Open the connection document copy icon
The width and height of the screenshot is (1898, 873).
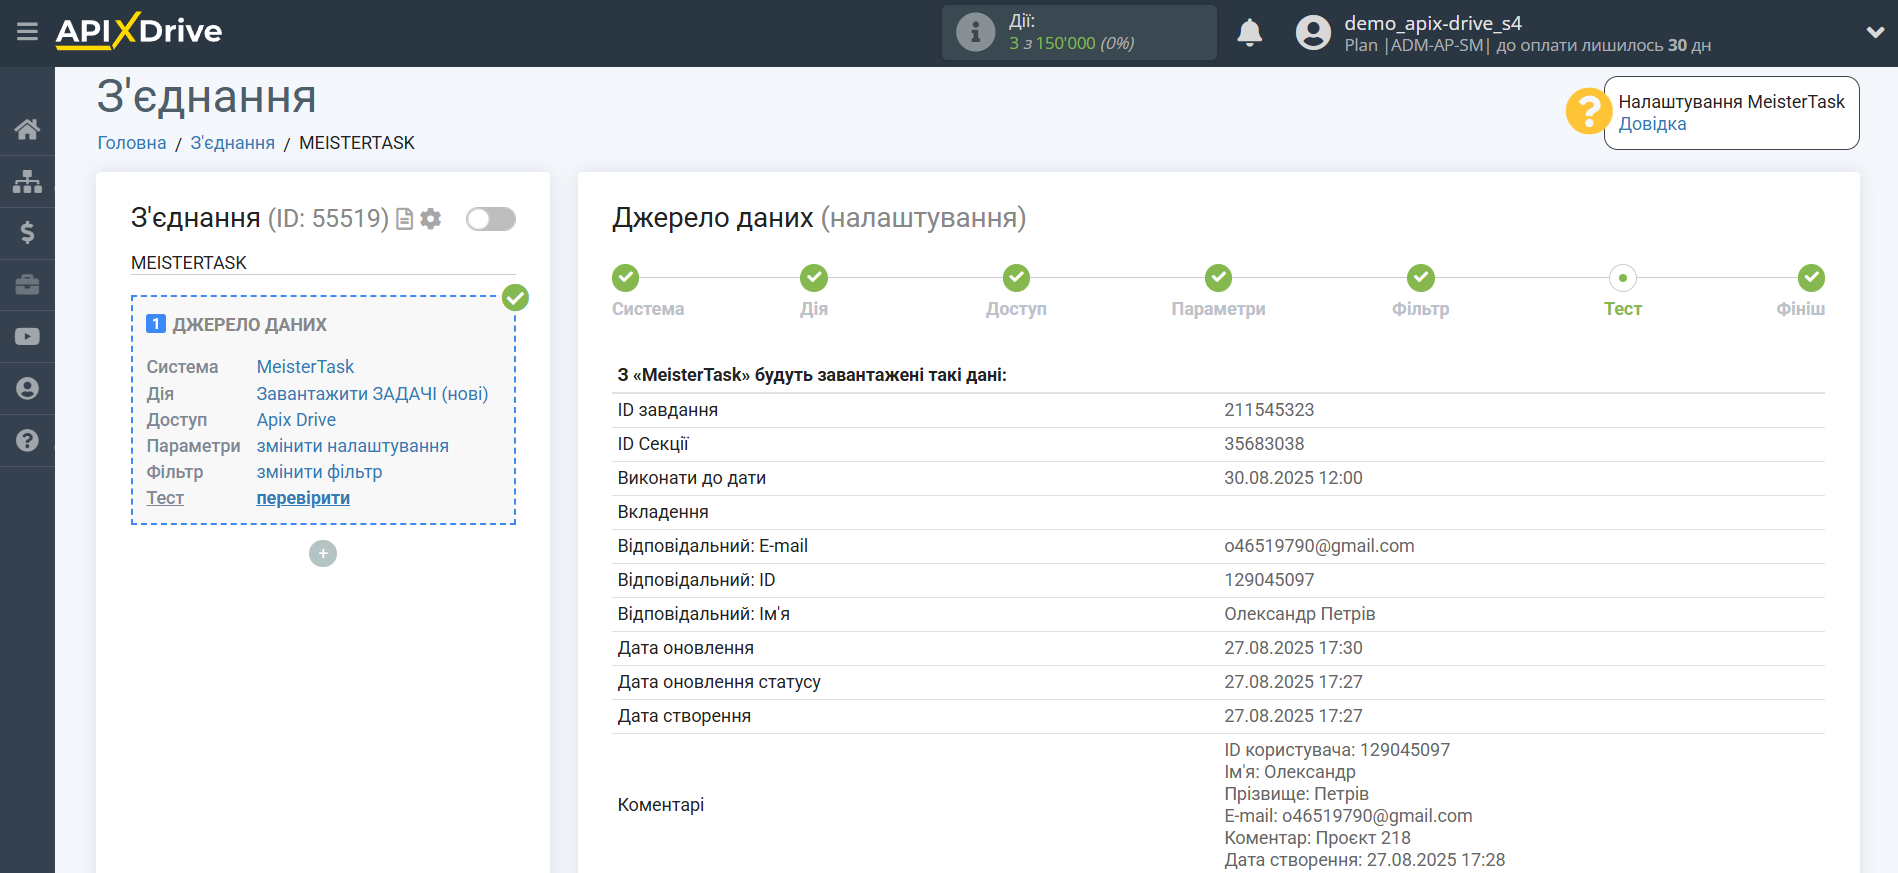(x=405, y=219)
